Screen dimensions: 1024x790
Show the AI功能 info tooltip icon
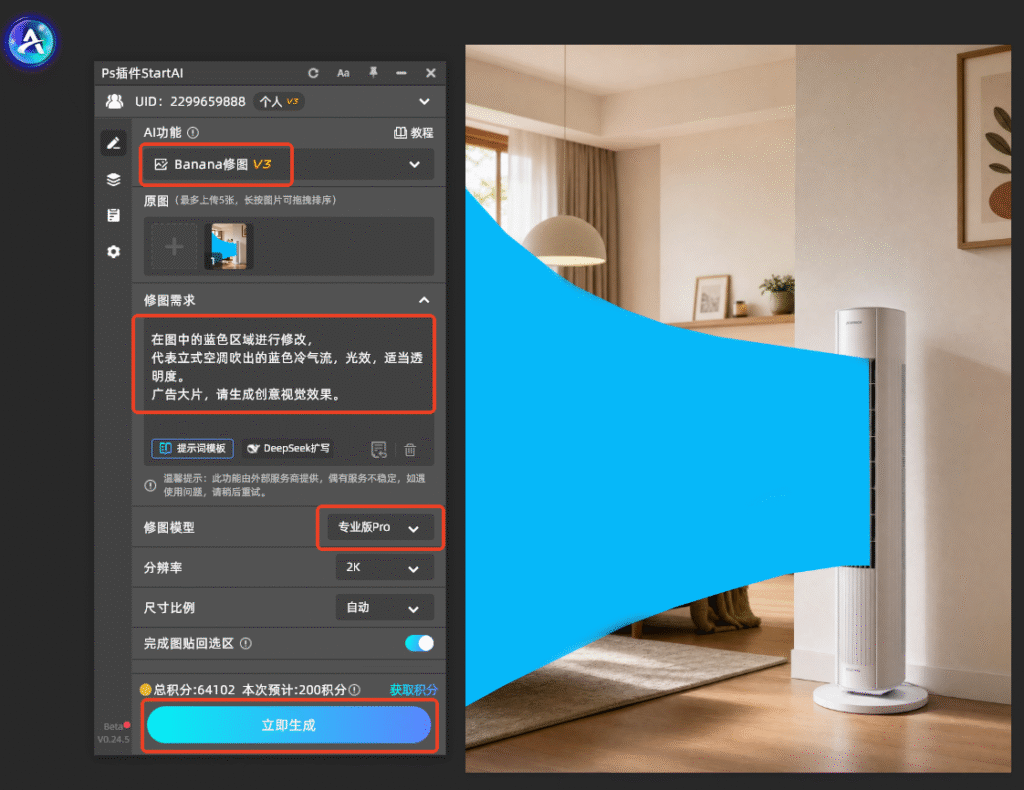pyautogui.click(x=193, y=133)
